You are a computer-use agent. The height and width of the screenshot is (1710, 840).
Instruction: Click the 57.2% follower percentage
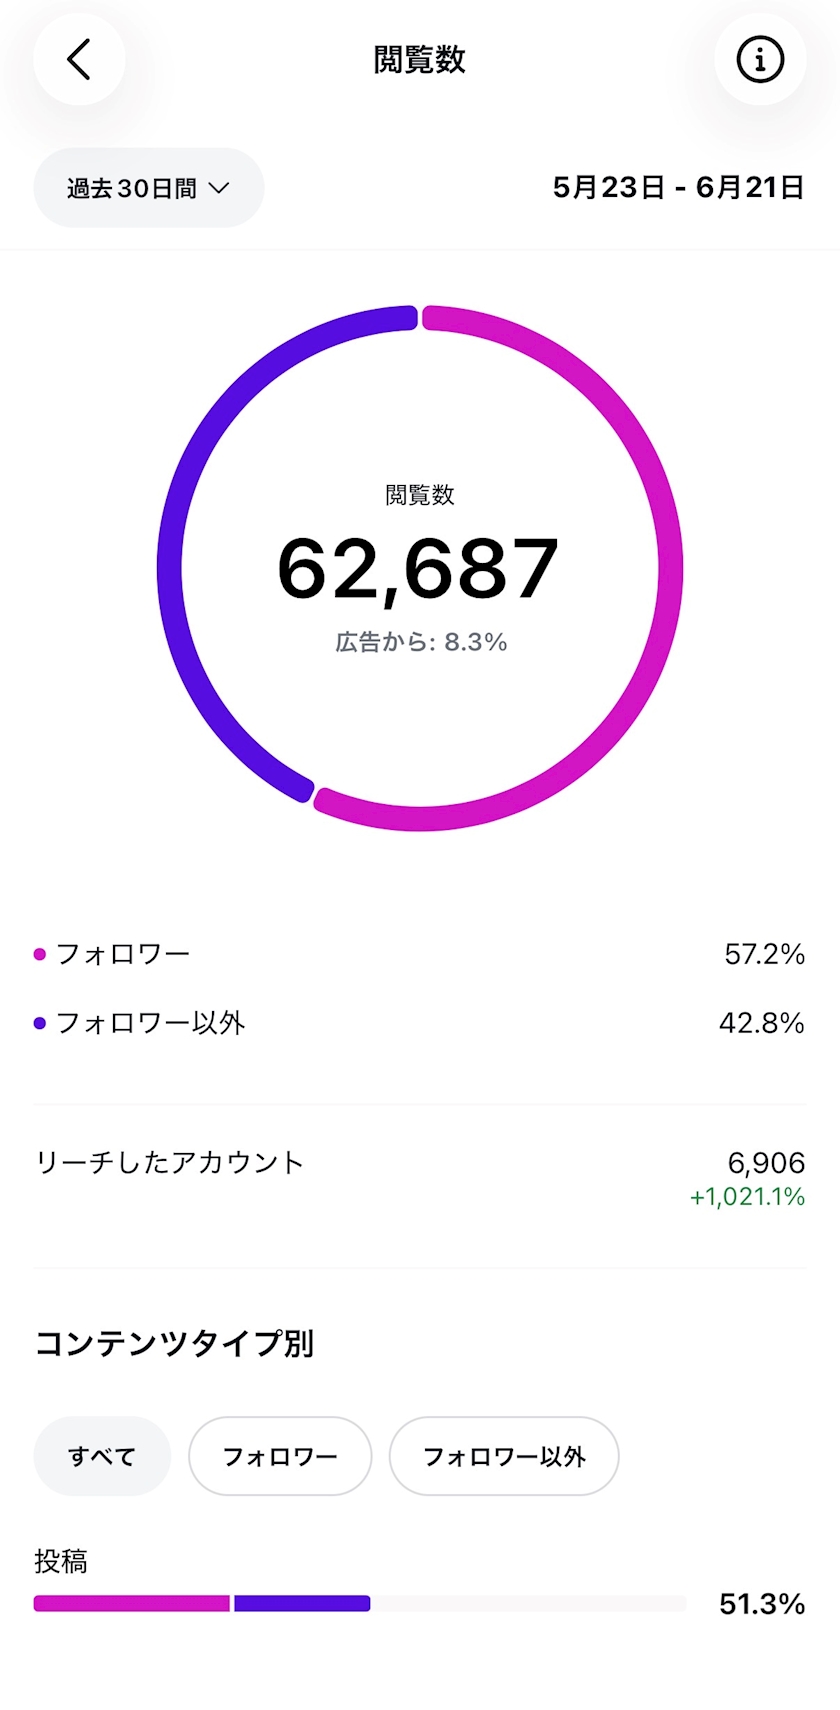tap(765, 954)
